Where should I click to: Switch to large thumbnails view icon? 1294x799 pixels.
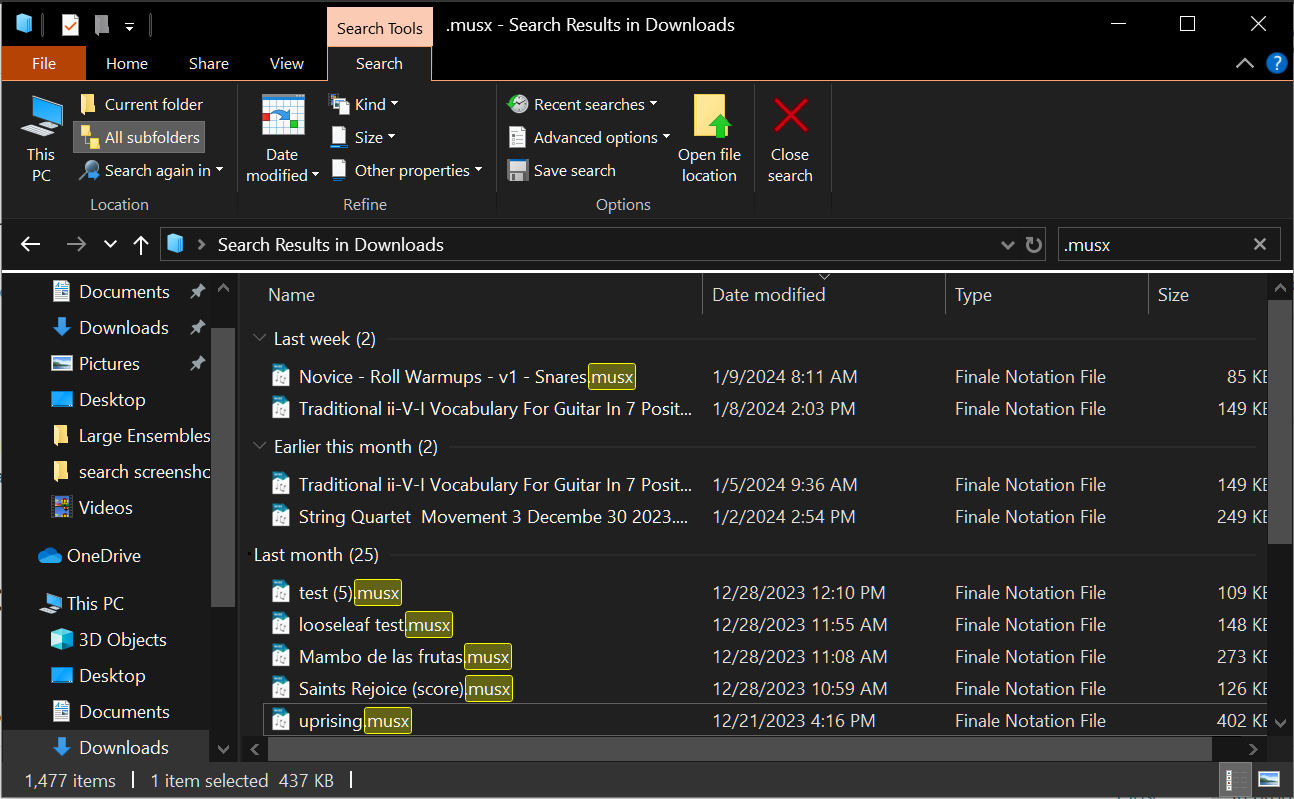pyautogui.click(x=1268, y=780)
